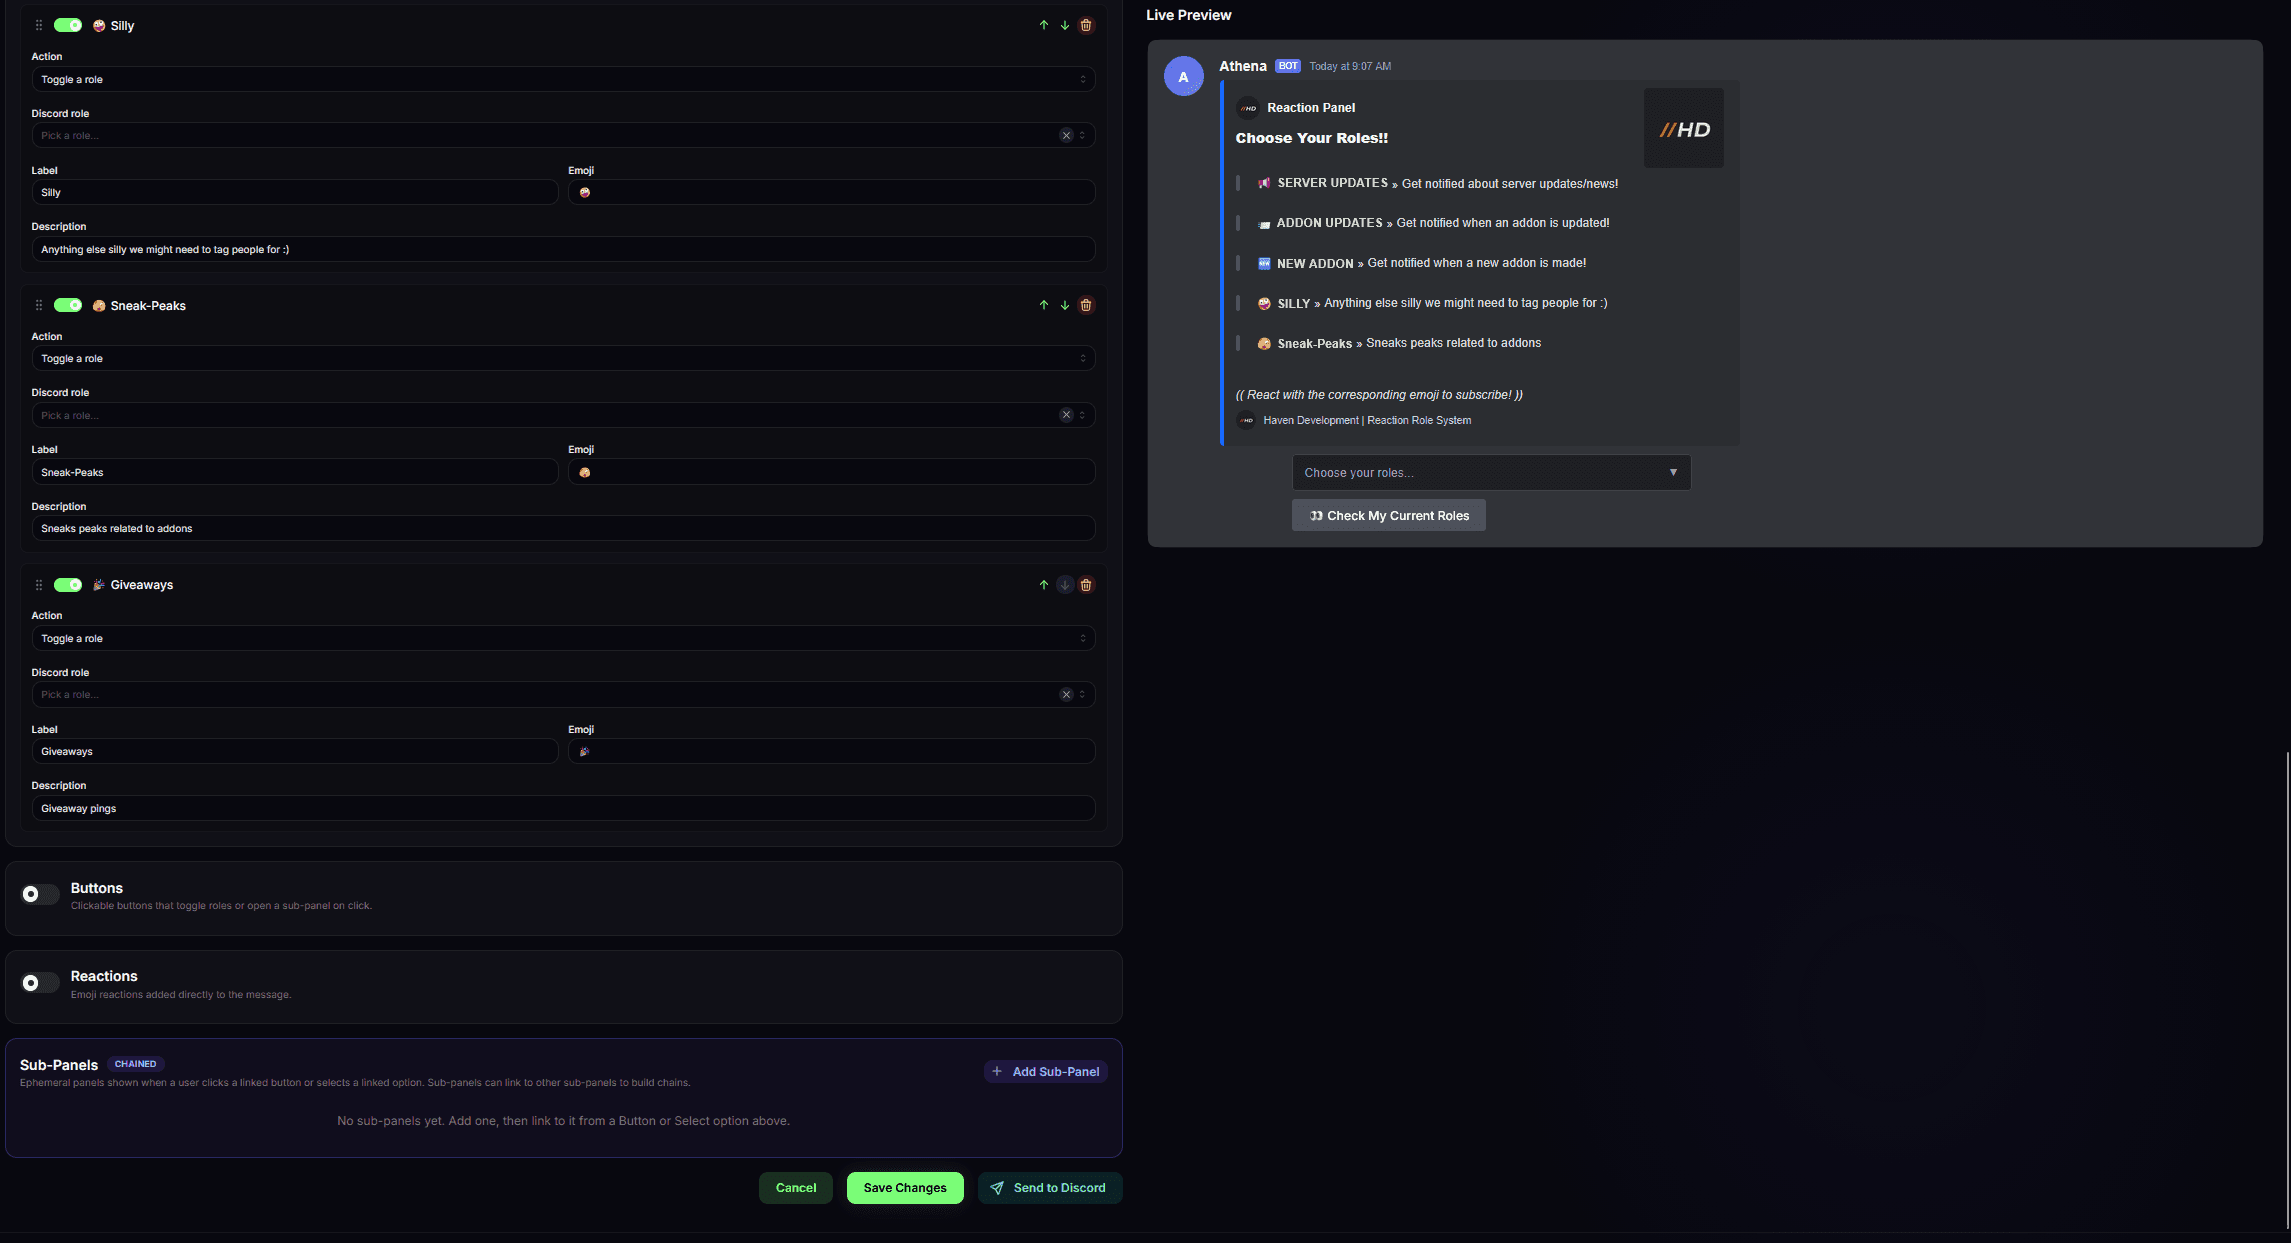The image size is (2291, 1243).
Task: Click the footer Haven Development icon
Action: [1246, 420]
